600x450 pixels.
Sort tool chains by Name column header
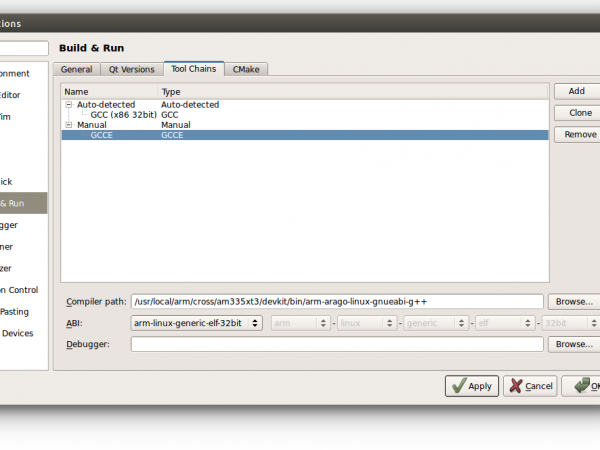click(x=110, y=92)
